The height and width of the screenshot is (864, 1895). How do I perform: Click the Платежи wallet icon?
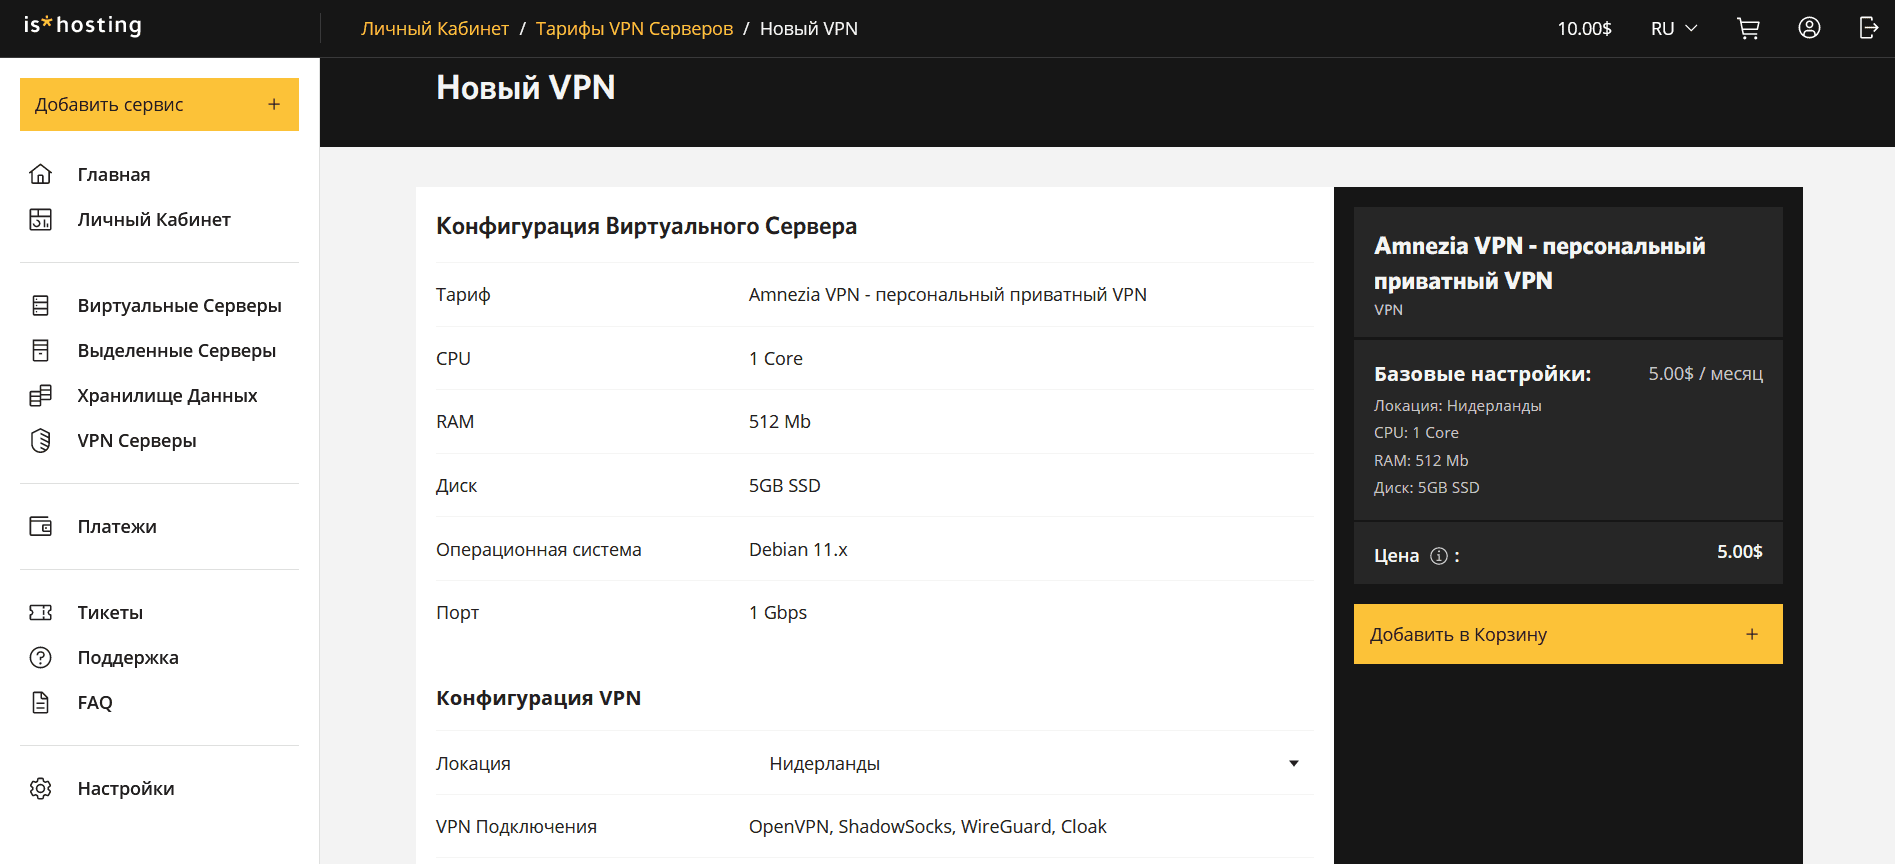pyautogui.click(x=41, y=527)
